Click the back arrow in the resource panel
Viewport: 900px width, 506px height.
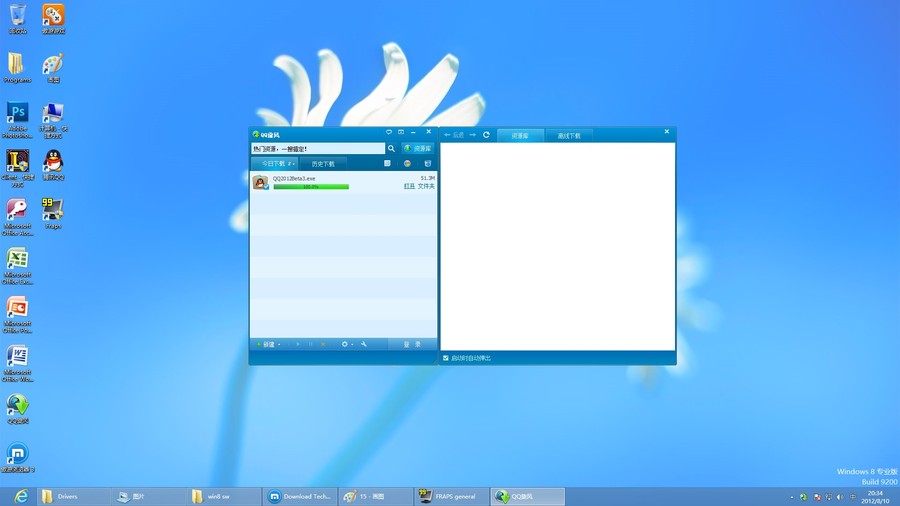tap(448, 134)
